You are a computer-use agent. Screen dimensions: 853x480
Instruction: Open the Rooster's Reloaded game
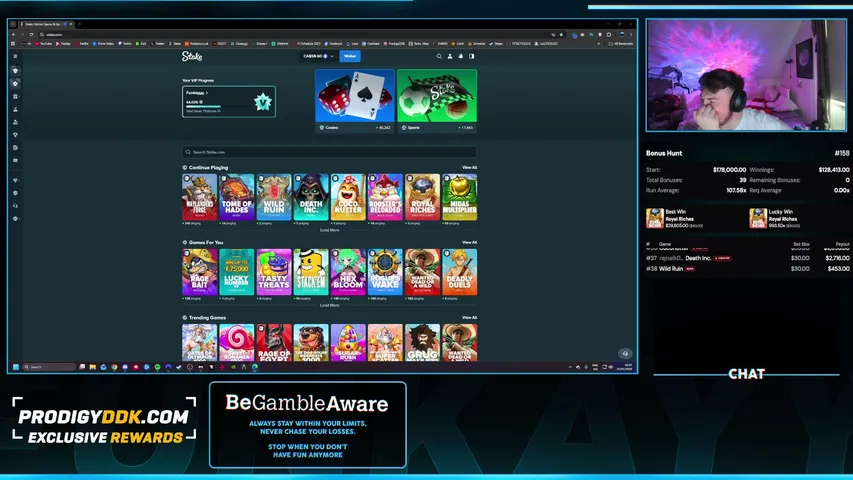click(385, 197)
